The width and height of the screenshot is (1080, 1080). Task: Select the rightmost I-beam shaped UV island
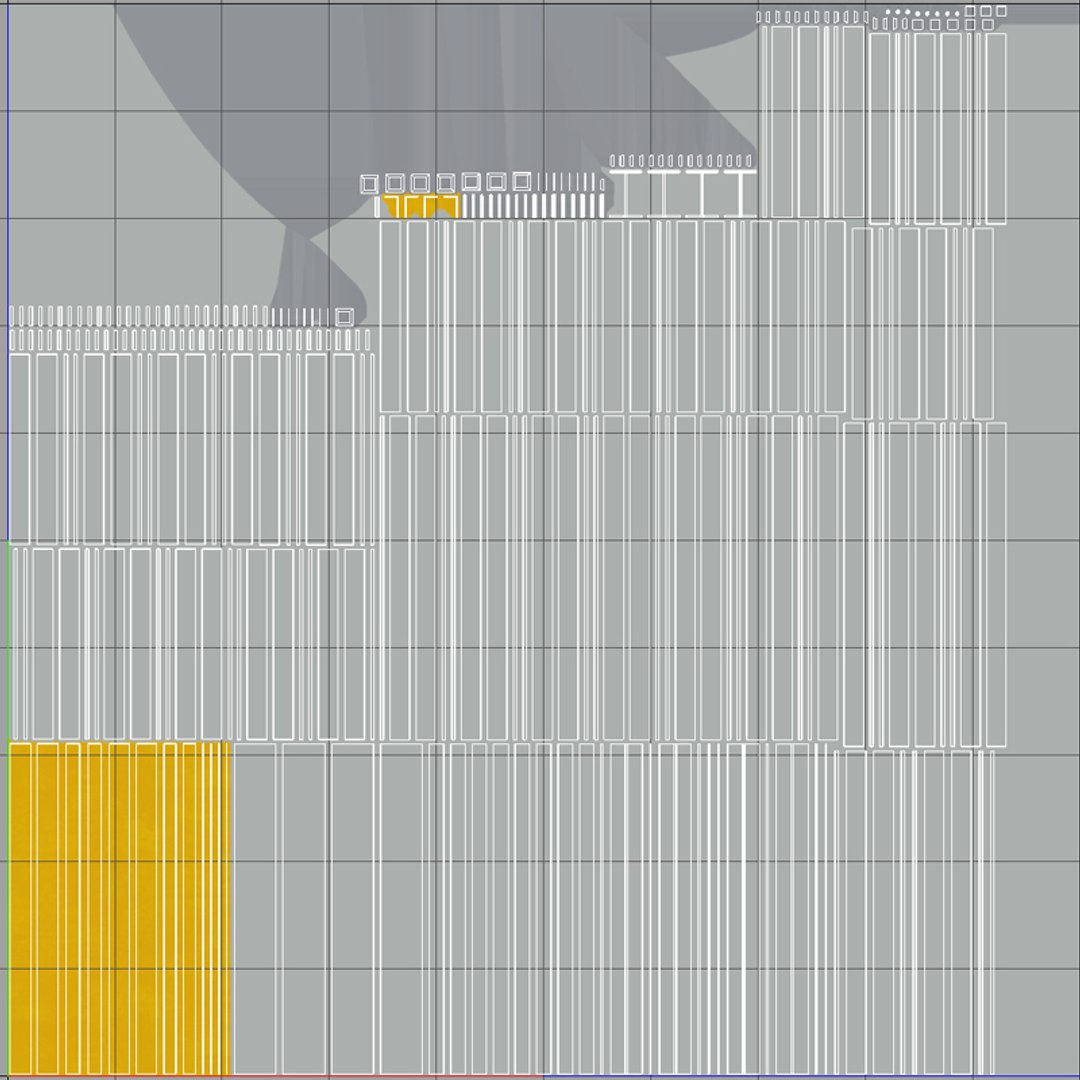tap(740, 194)
